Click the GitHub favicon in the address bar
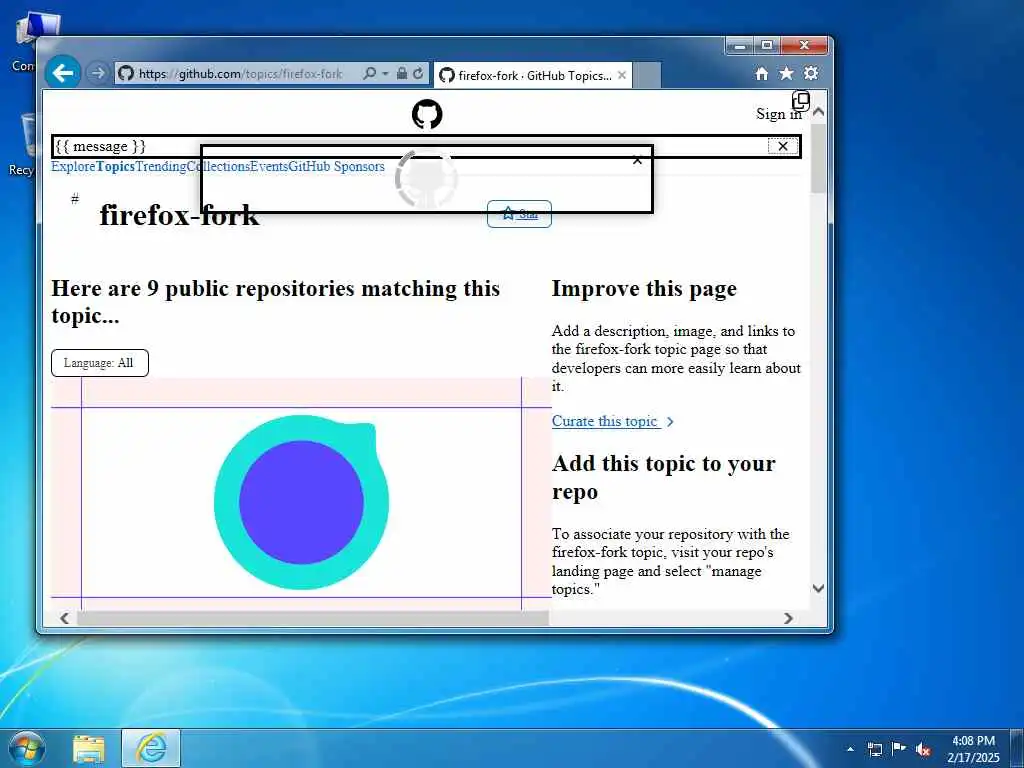The width and height of the screenshot is (1024, 768). (126, 73)
